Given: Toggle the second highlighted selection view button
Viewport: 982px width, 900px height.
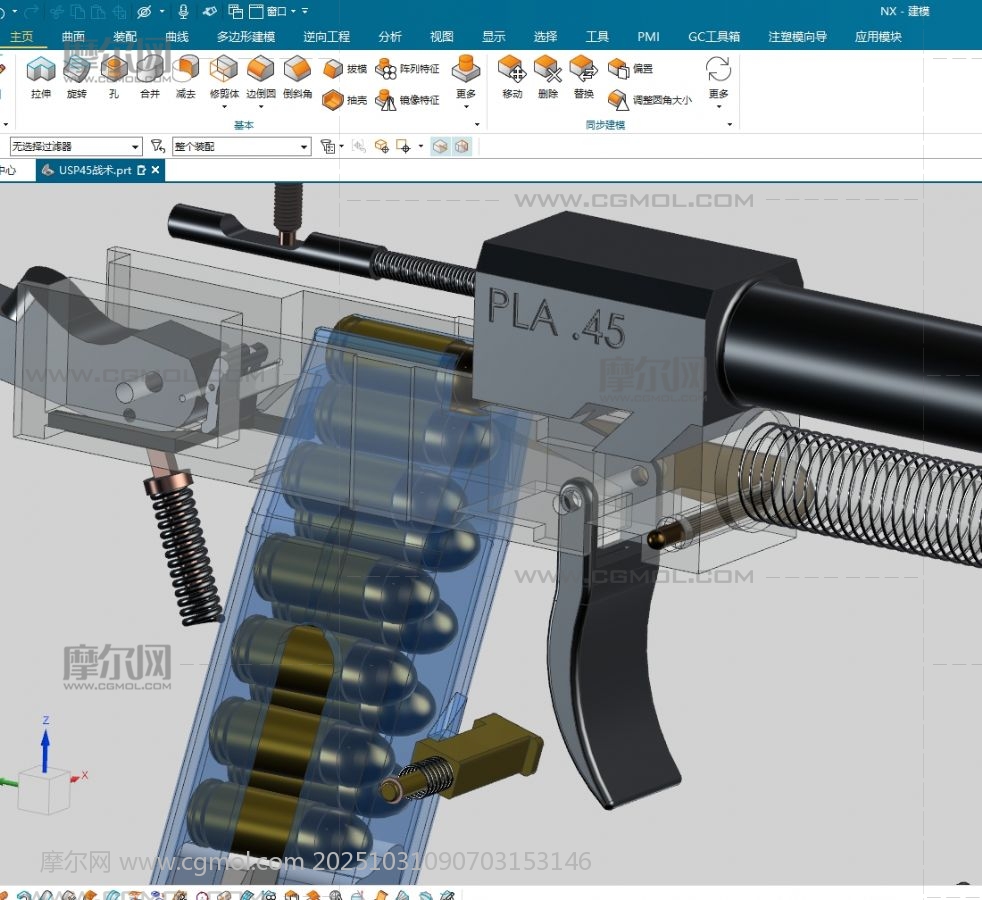Looking at the screenshot, I should click(x=461, y=146).
